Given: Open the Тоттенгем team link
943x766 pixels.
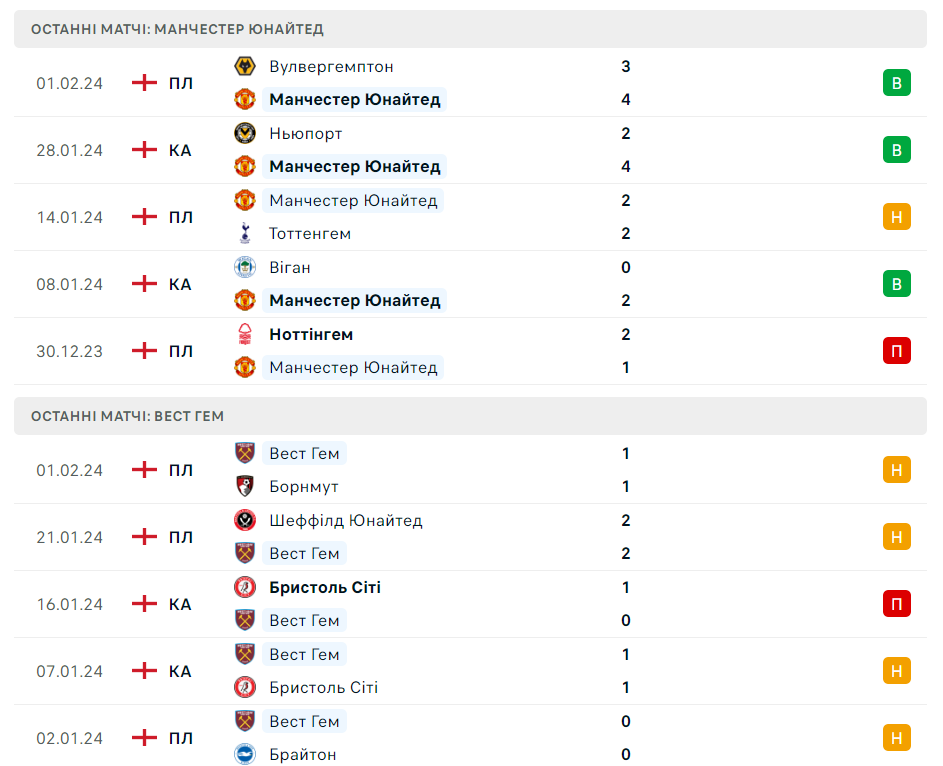Looking at the screenshot, I should [x=310, y=234].
